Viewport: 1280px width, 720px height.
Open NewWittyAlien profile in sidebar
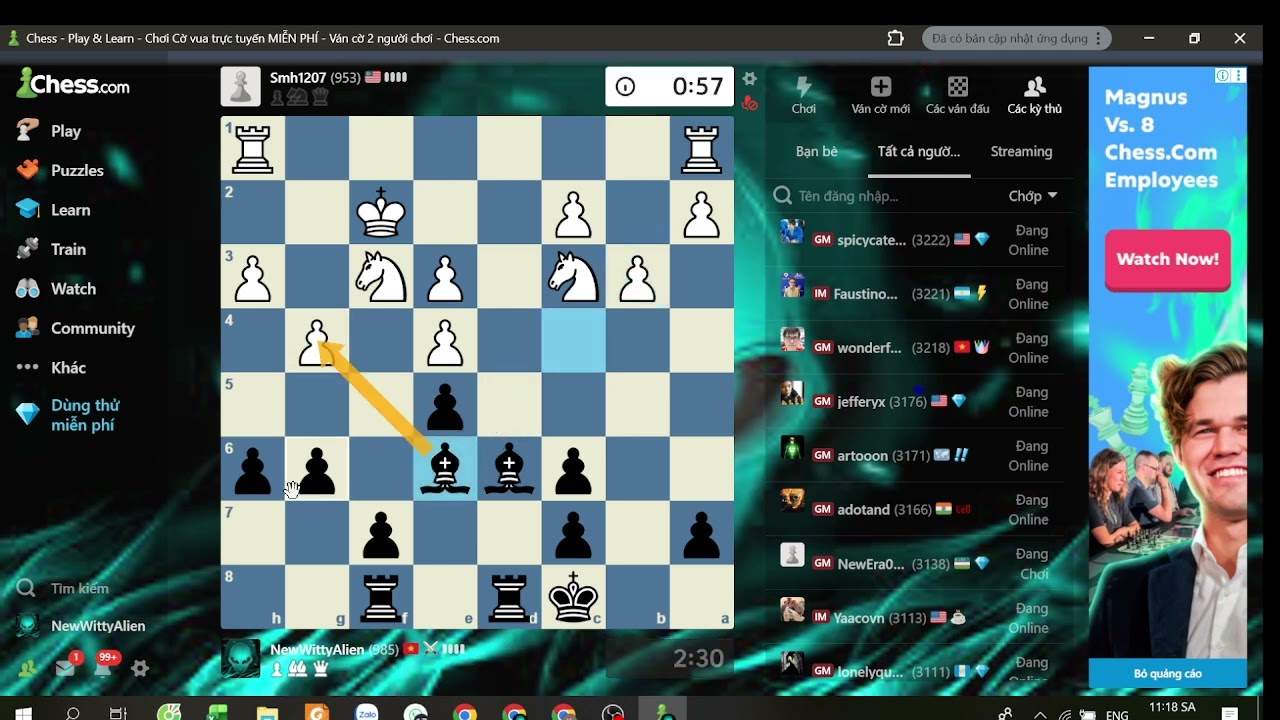[x=81, y=626]
